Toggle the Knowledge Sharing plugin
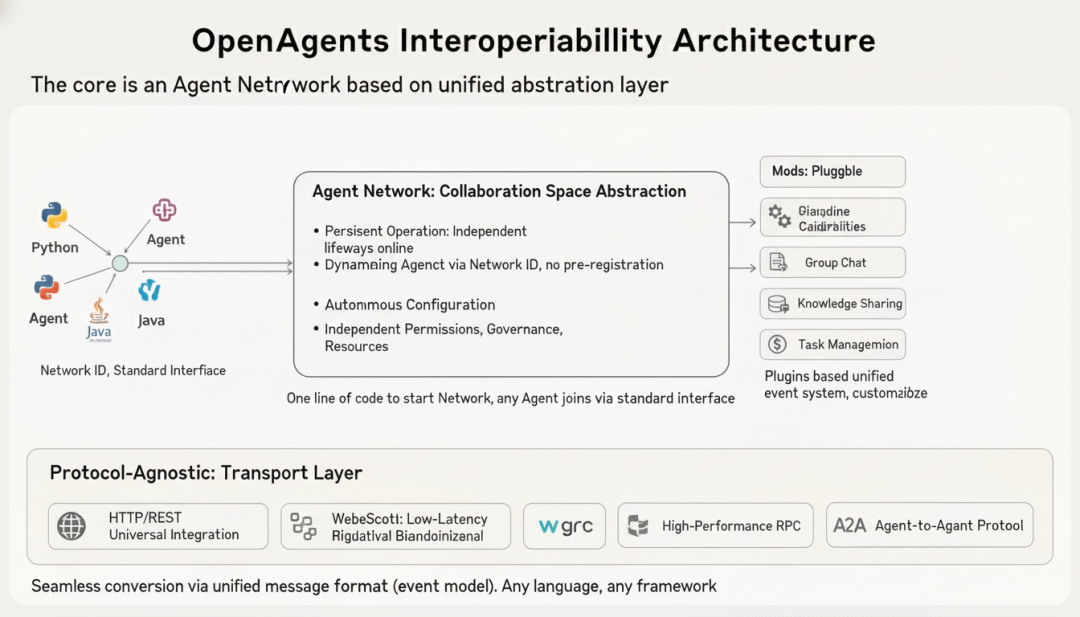Screen dimensions: 1080x617 832,303
